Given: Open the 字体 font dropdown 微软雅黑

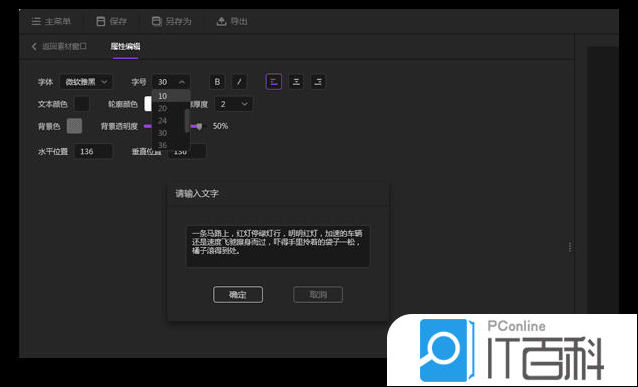Looking at the screenshot, I should (x=86, y=82).
